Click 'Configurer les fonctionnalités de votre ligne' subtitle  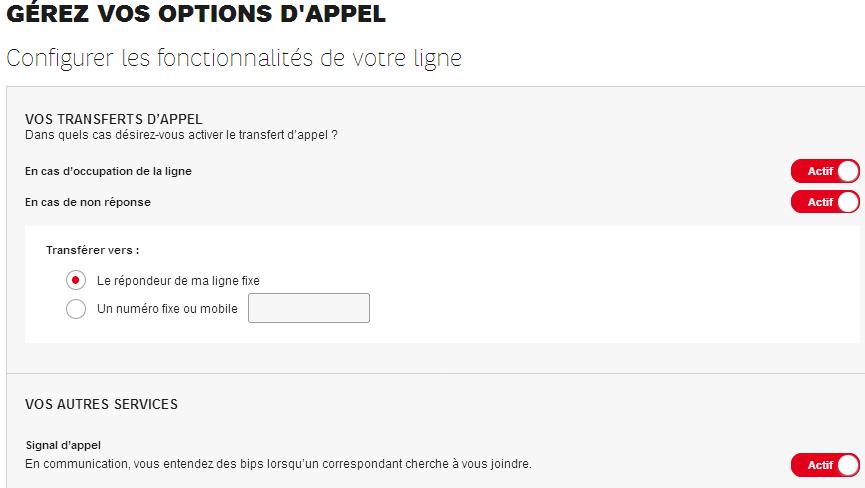234,58
